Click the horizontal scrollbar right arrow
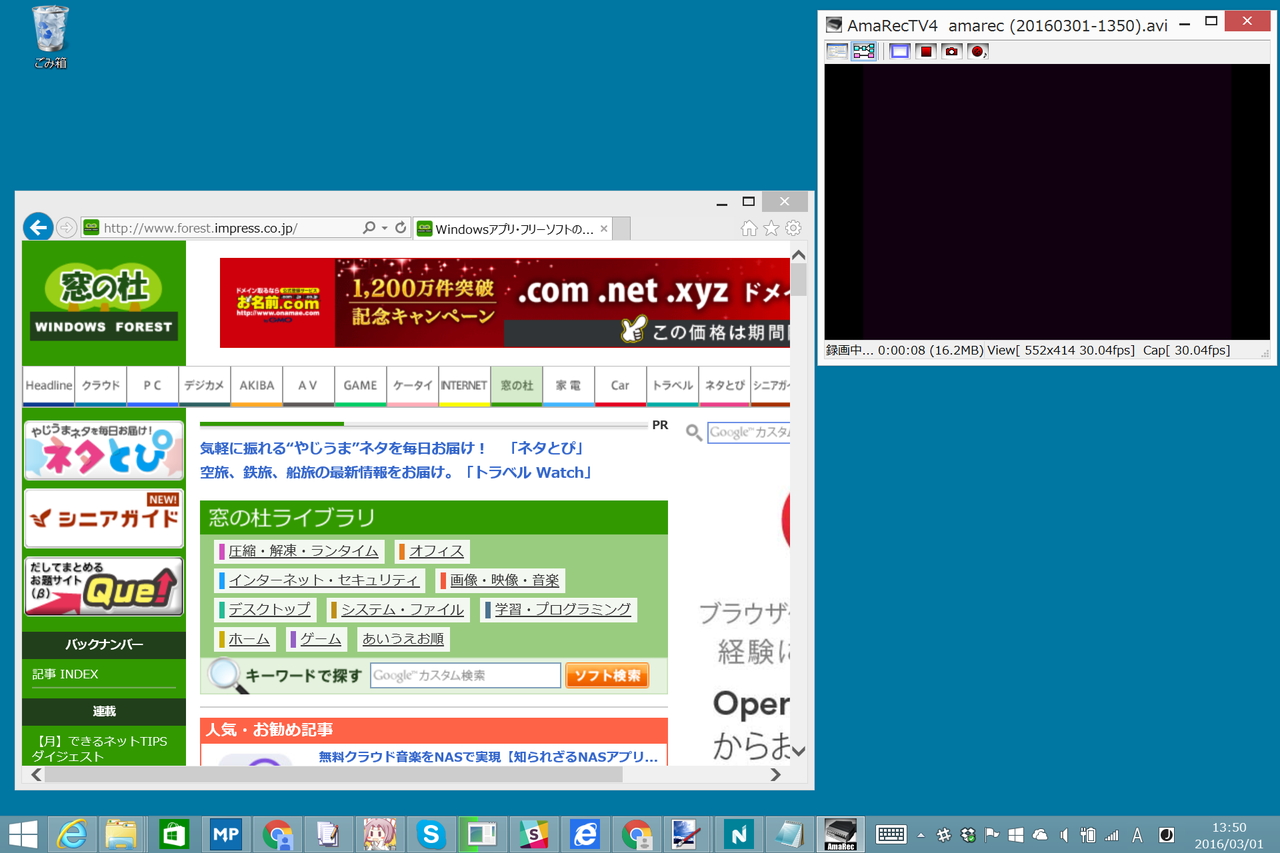Viewport: 1280px width, 853px height. (x=774, y=773)
